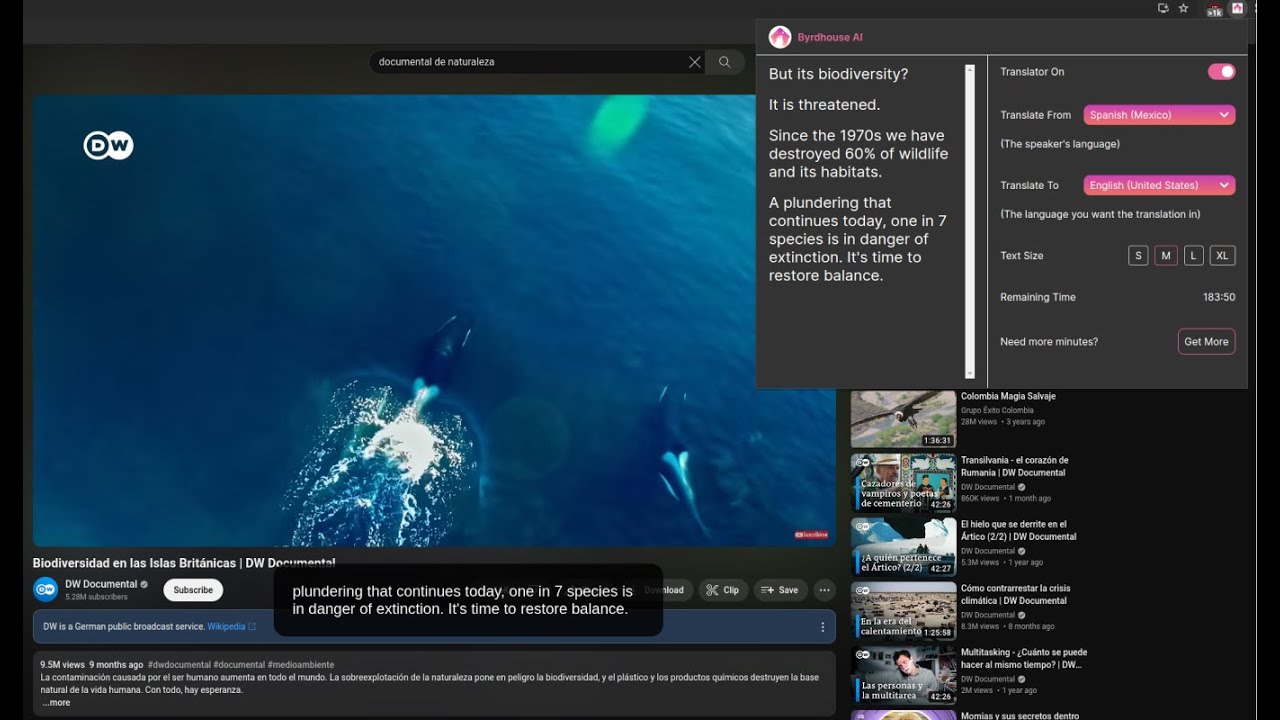Subscribe to DW Documental

click(x=193, y=590)
